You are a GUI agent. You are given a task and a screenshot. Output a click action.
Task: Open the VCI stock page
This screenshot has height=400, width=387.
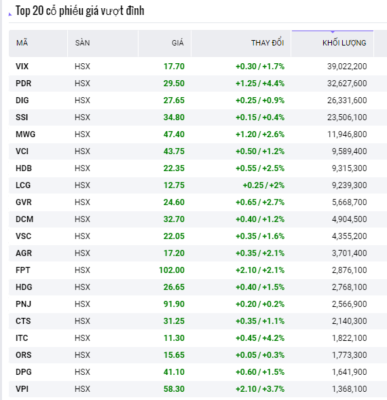click(22, 151)
